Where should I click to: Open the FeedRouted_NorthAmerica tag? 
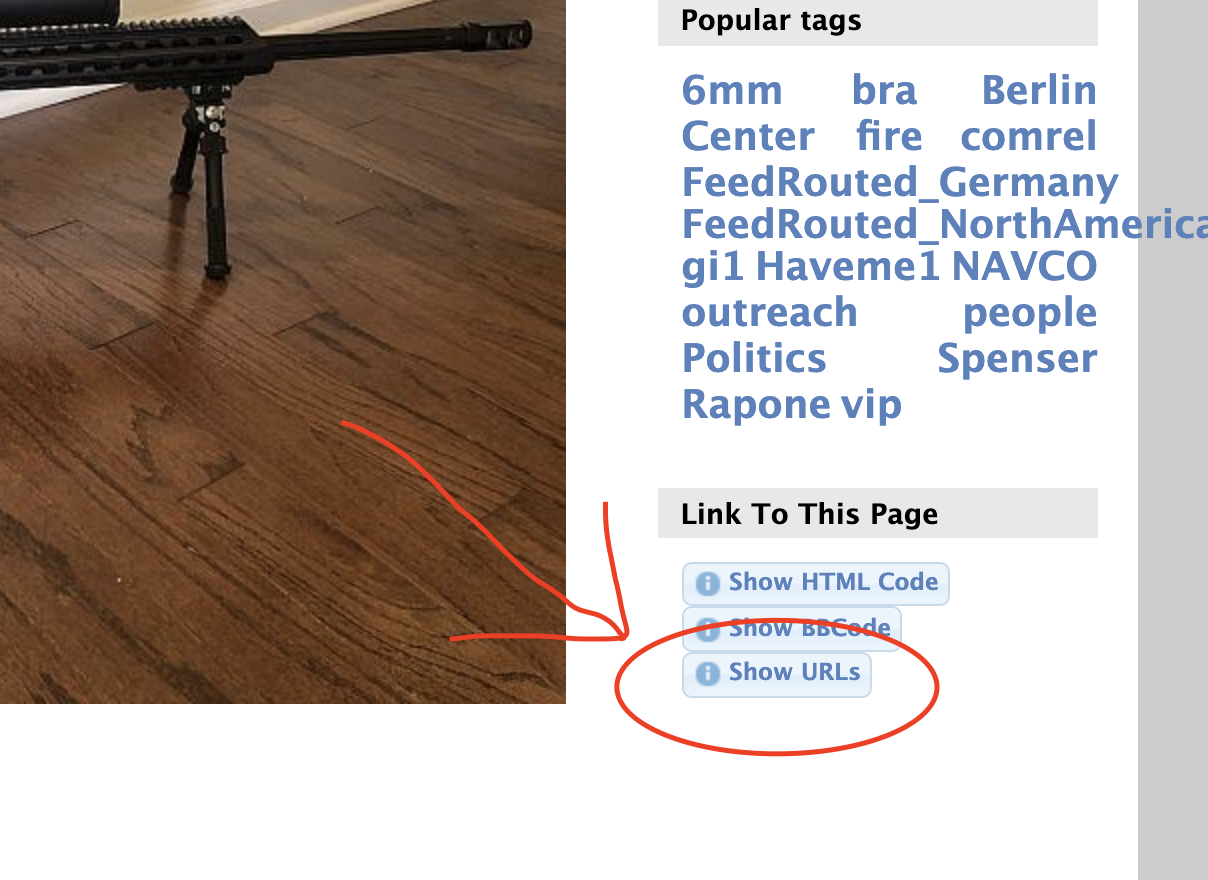click(945, 225)
